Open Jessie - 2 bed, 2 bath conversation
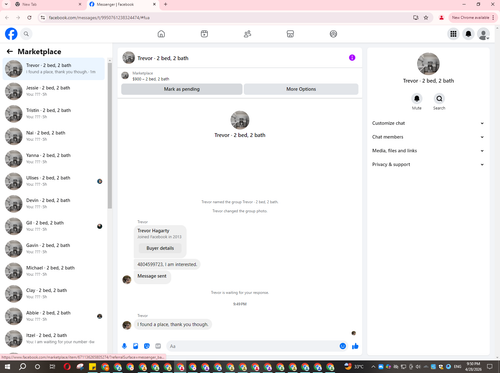Viewport: 500px width, 373px height. [x=54, y=91]
